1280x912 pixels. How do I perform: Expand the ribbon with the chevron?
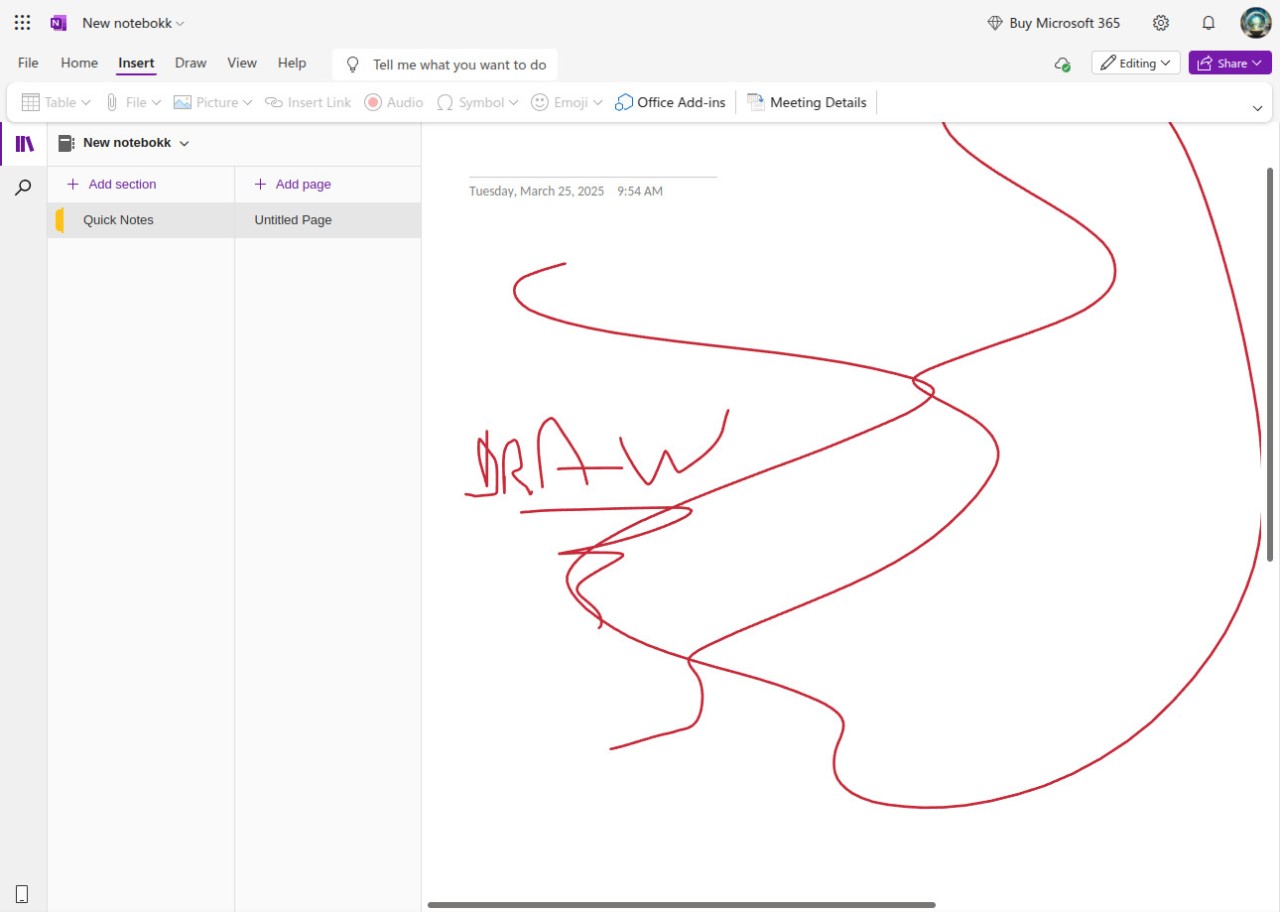[x=1257, y=108]
